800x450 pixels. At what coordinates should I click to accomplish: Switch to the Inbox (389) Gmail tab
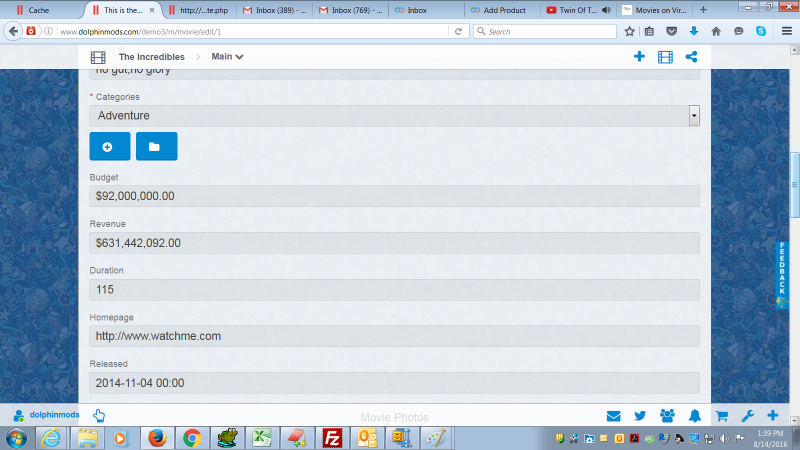[x=276, y=10]
